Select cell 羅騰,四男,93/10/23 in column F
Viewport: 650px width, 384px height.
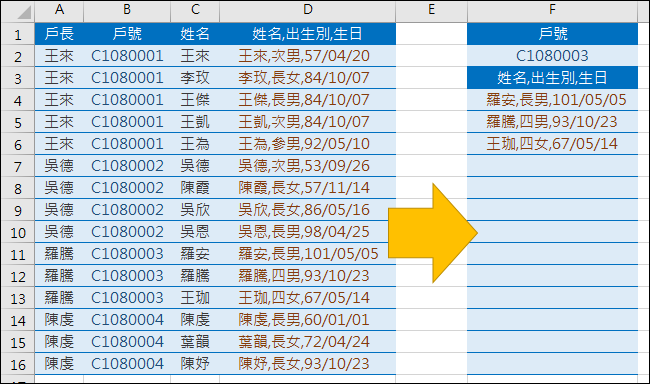[x=552, y=122]
